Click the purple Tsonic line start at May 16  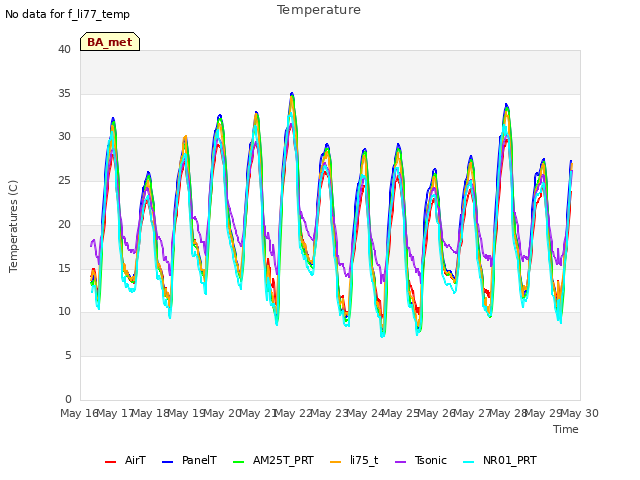tap(91, 244)
